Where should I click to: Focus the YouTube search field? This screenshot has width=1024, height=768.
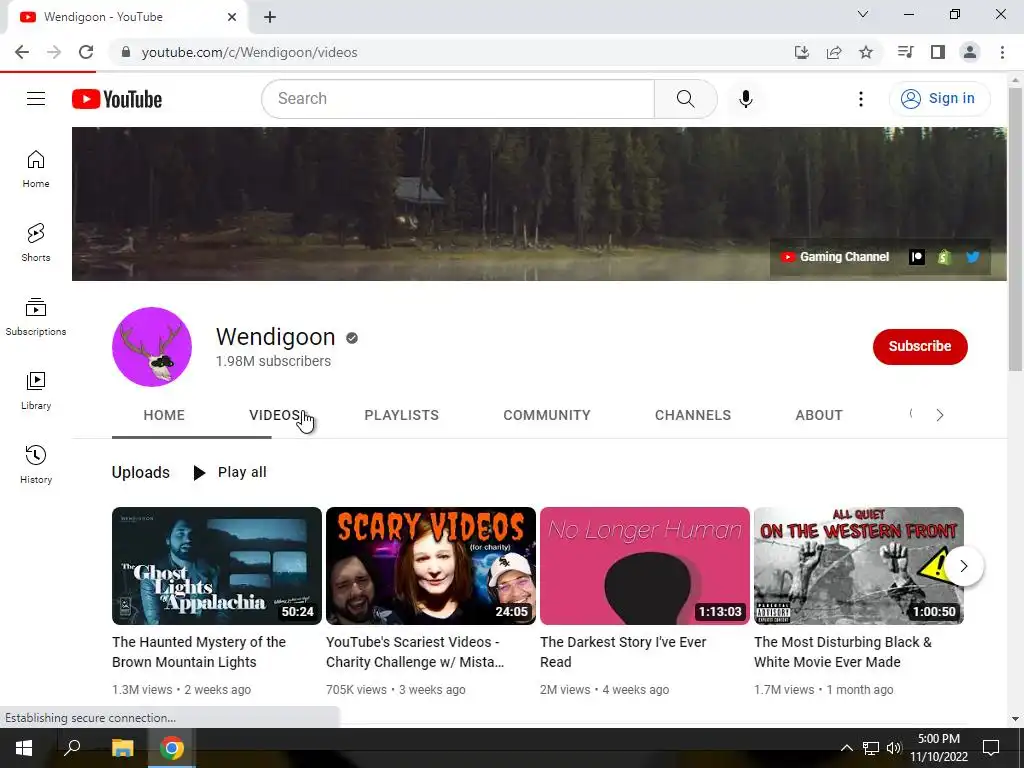tap(458, 99)
